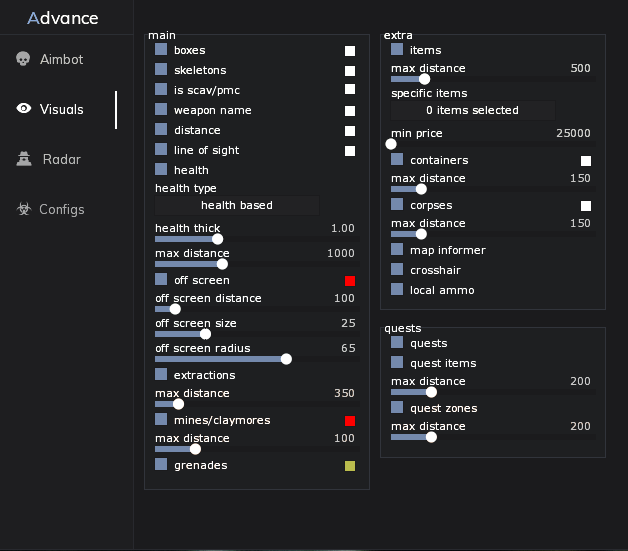This screenshot has height=551, width=628.
Task: Enable the boxes checkbox
Action: coord(161,50)
